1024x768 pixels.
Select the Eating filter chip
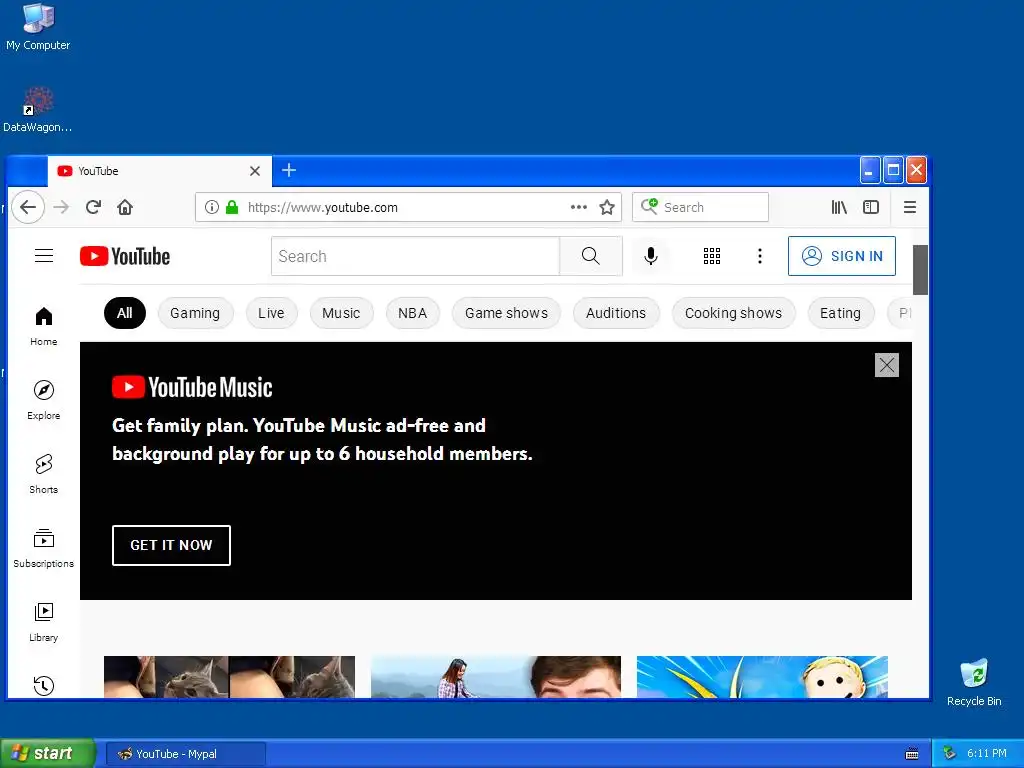(x=840, y=313)
